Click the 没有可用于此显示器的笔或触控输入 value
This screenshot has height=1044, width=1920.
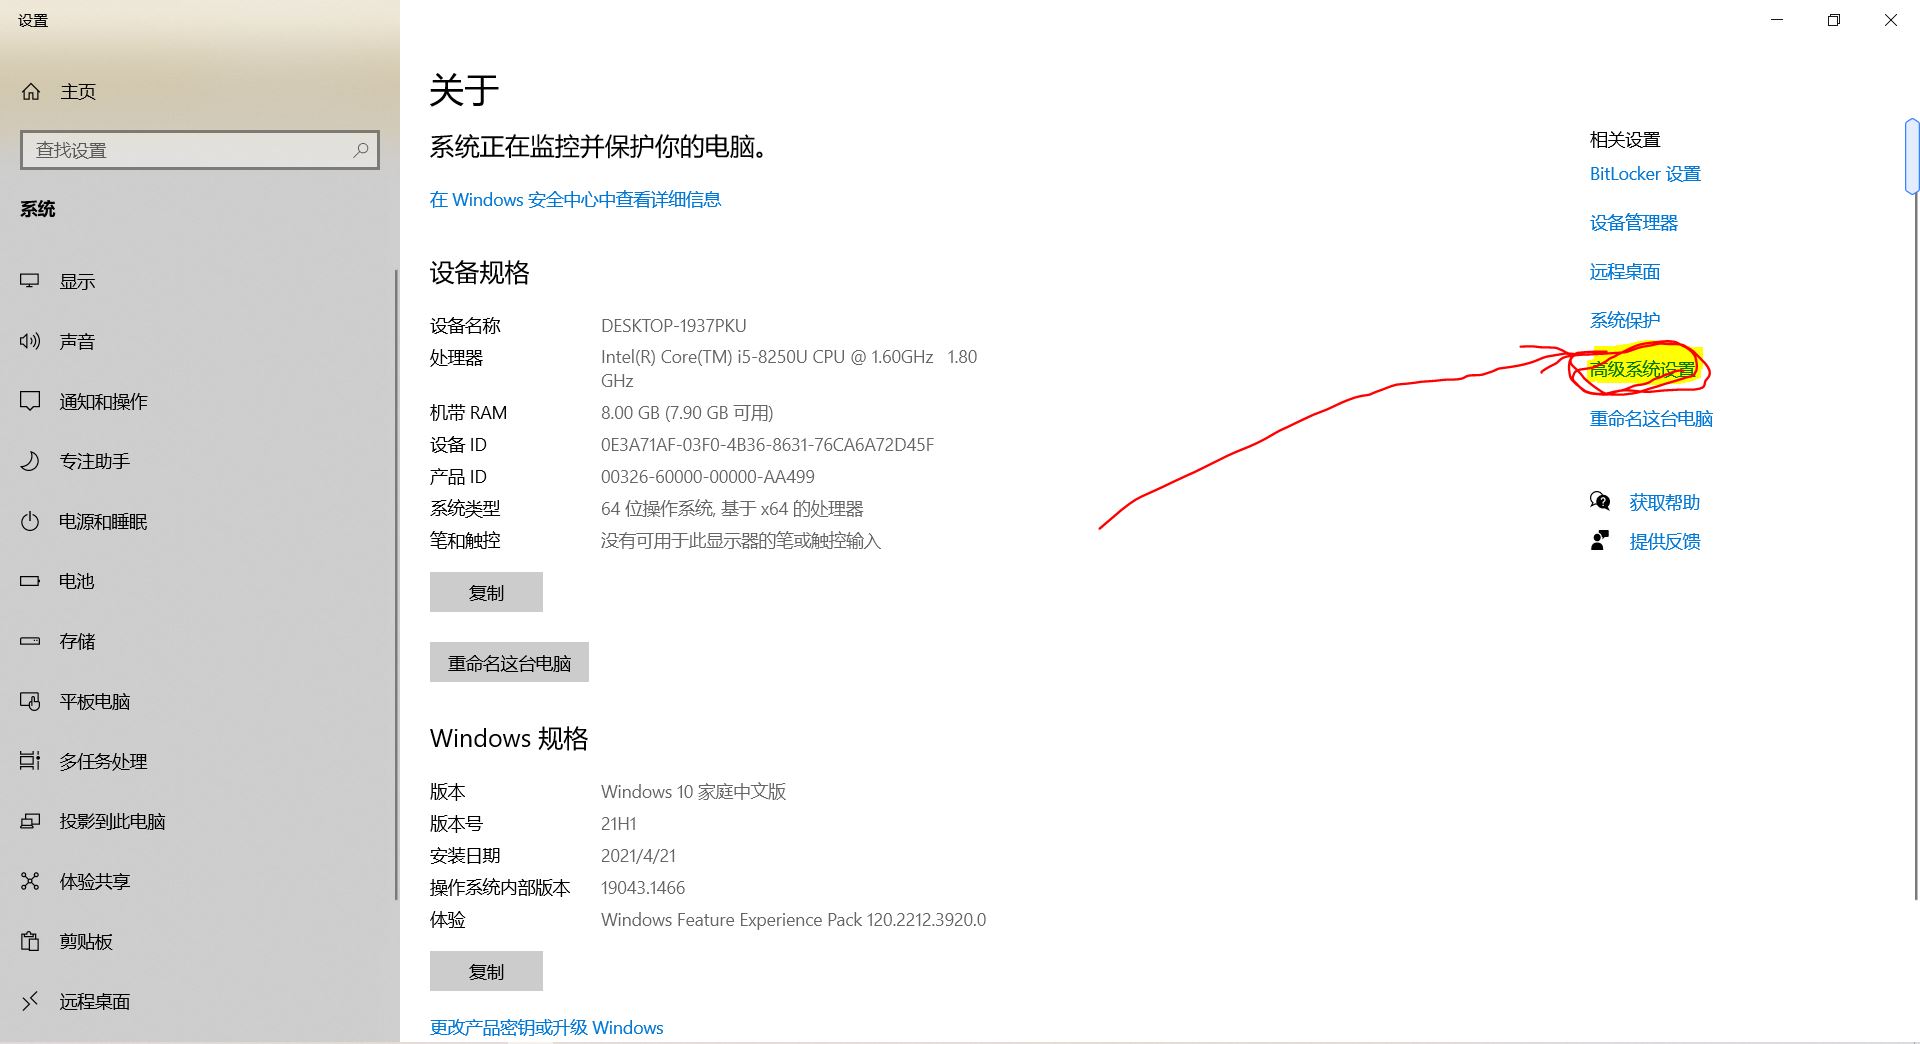(x=741, y=541)
